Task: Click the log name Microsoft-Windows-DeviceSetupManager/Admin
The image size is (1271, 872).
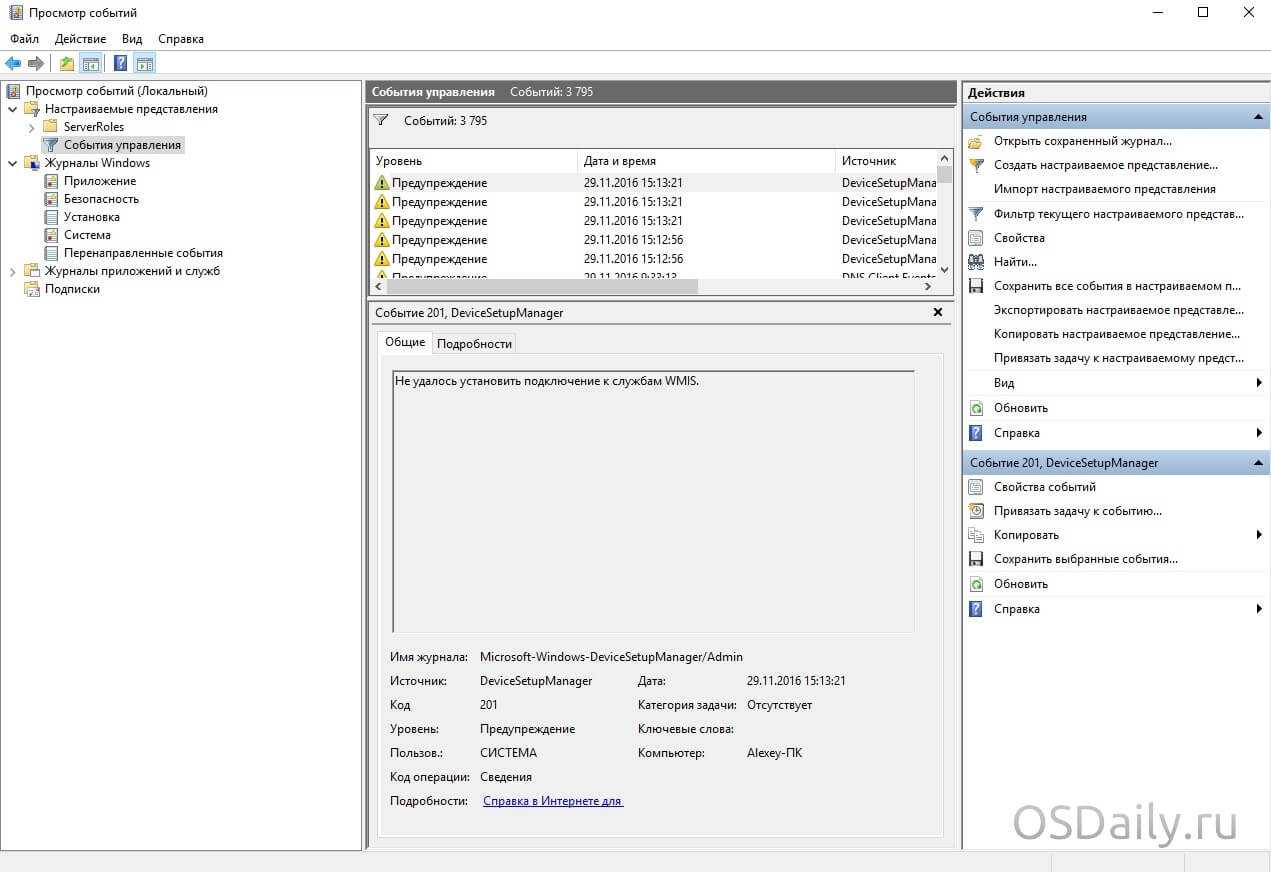Action: tap(611, 657)
